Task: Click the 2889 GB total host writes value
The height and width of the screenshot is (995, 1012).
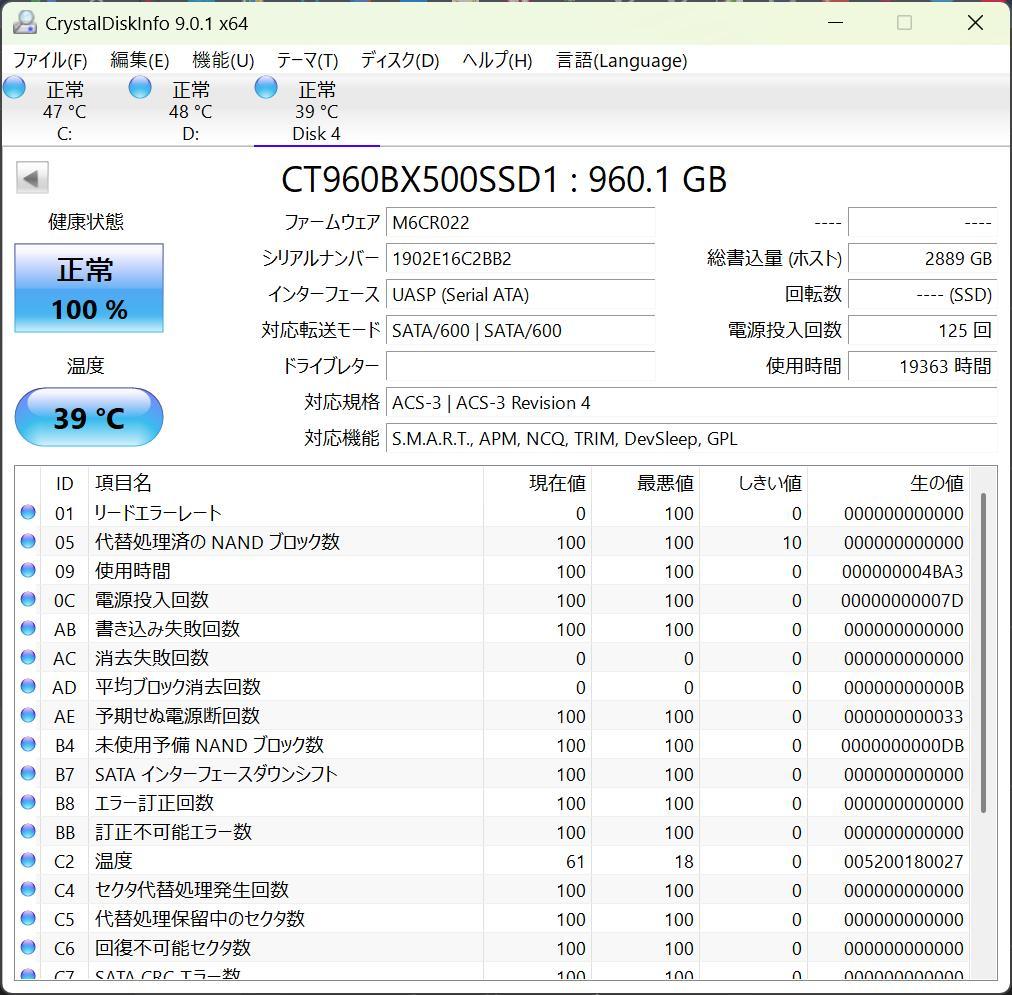Action: pyautogui.click(x=922, y=259)
